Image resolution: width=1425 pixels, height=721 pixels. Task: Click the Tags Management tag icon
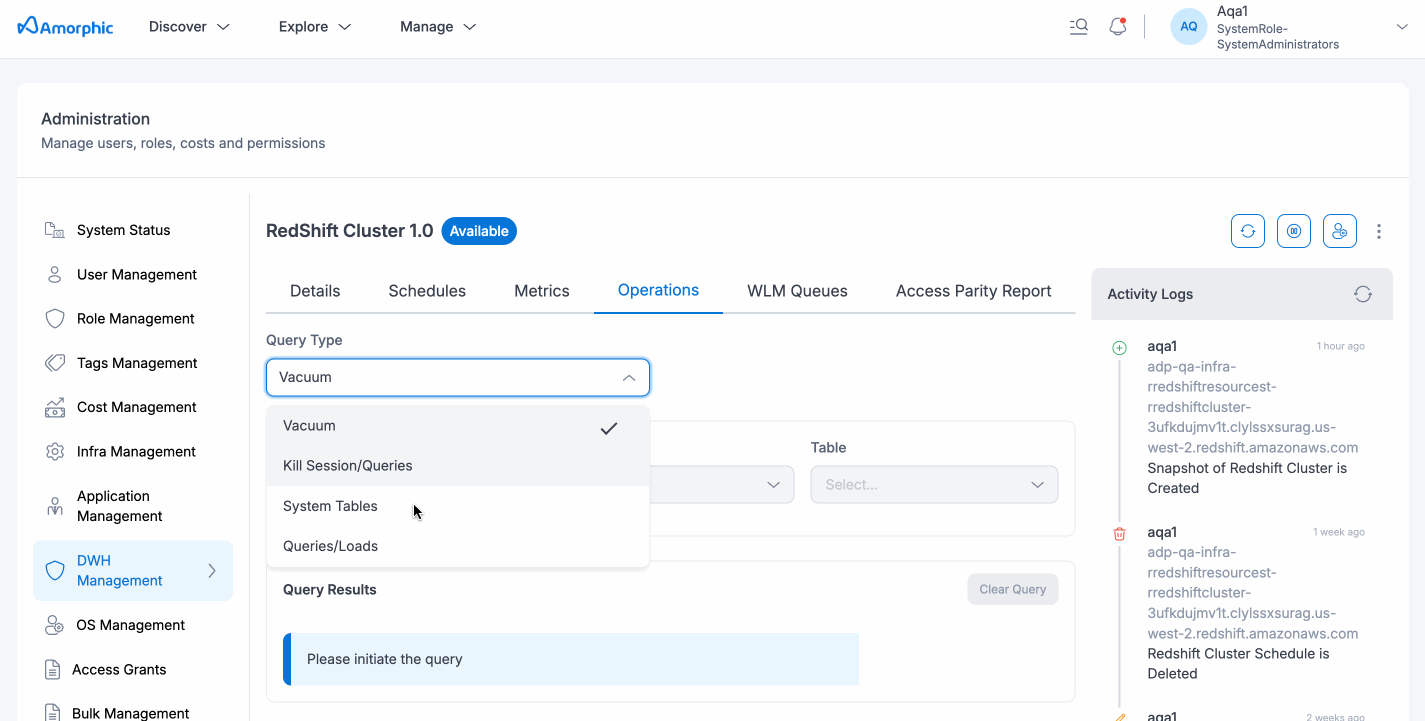[55, 363]
